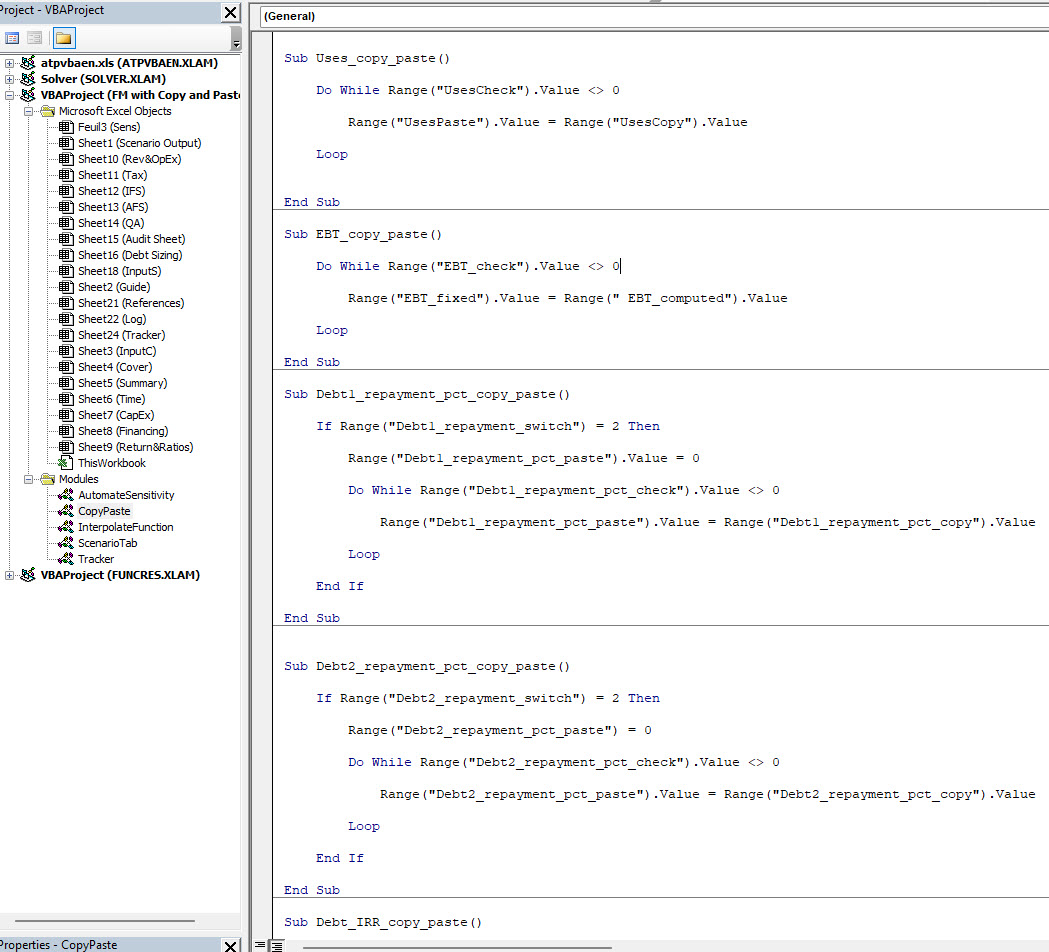
Task: Select the Sheet11 (Tax) sheet icon
Action: click(x=66, y=175)
